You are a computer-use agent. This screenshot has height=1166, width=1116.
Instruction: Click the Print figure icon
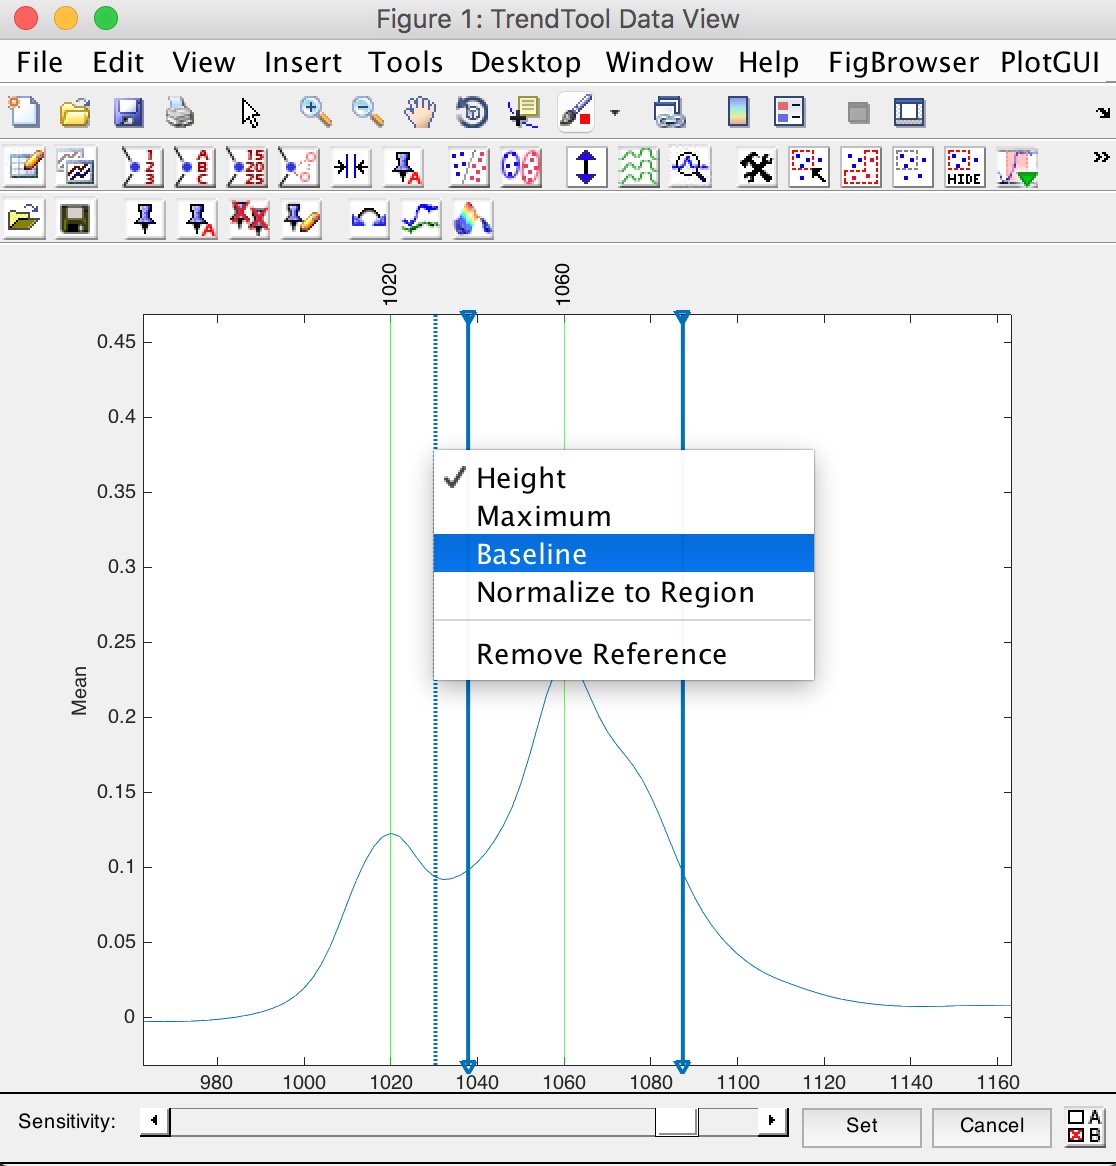coord(180,113)
